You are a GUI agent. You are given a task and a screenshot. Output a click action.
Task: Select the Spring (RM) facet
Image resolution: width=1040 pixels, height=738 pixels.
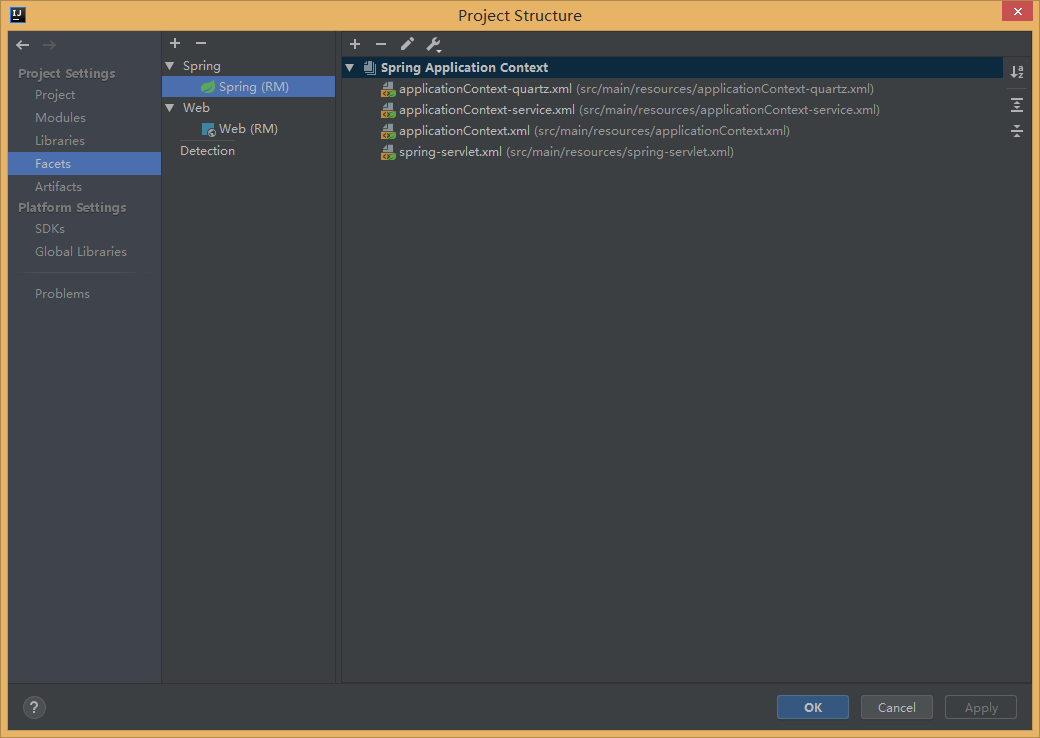pos(249,87)
